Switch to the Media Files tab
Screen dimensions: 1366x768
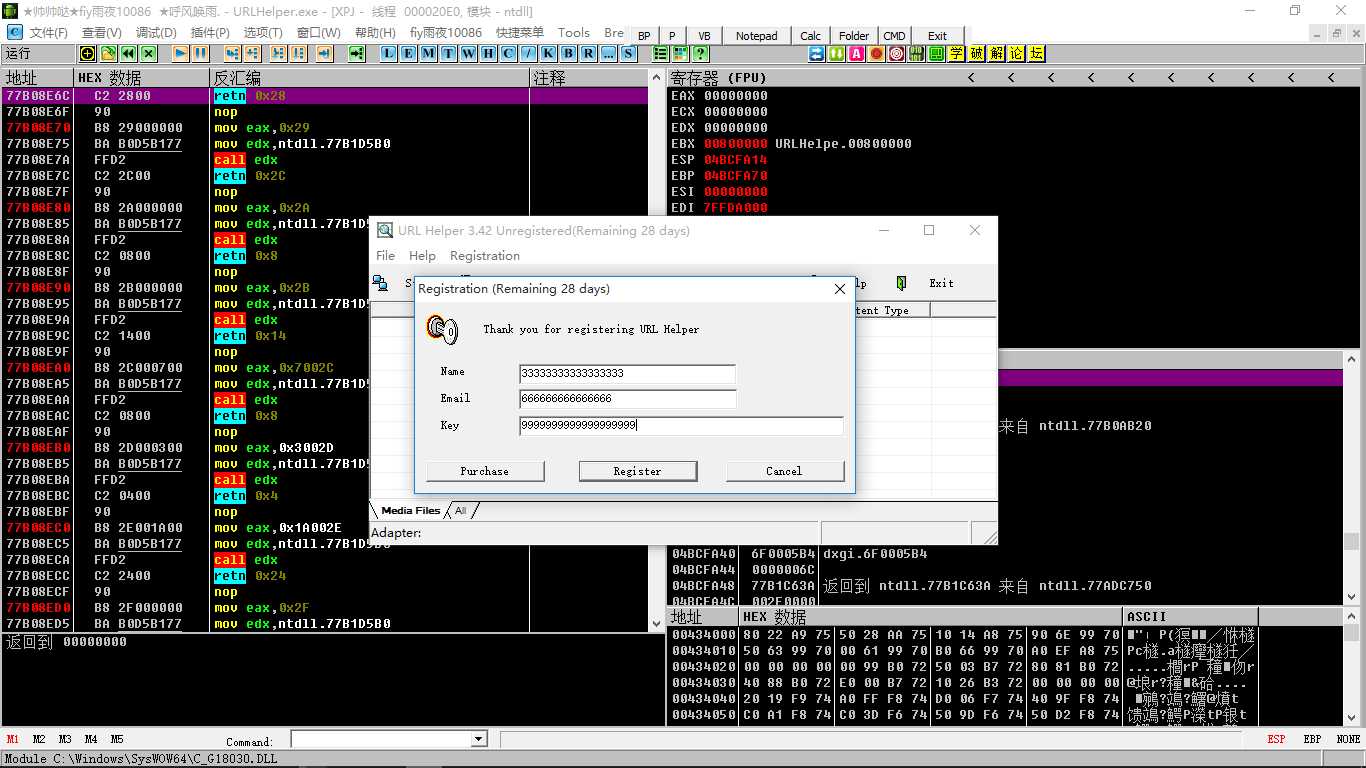411,511
